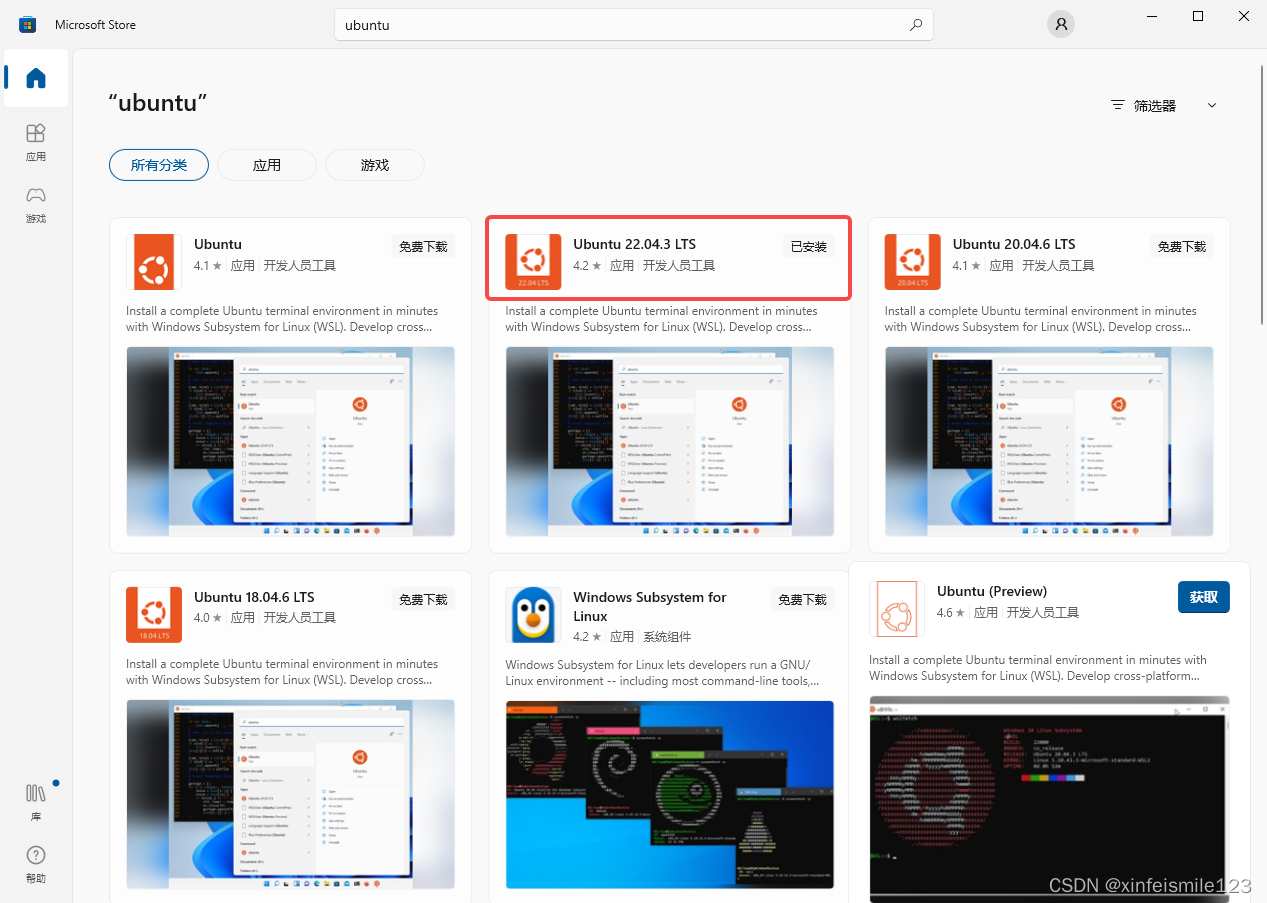
Task: Open the Windows Subsystem for Linux screenshot
Action: [x=669, y=794]
